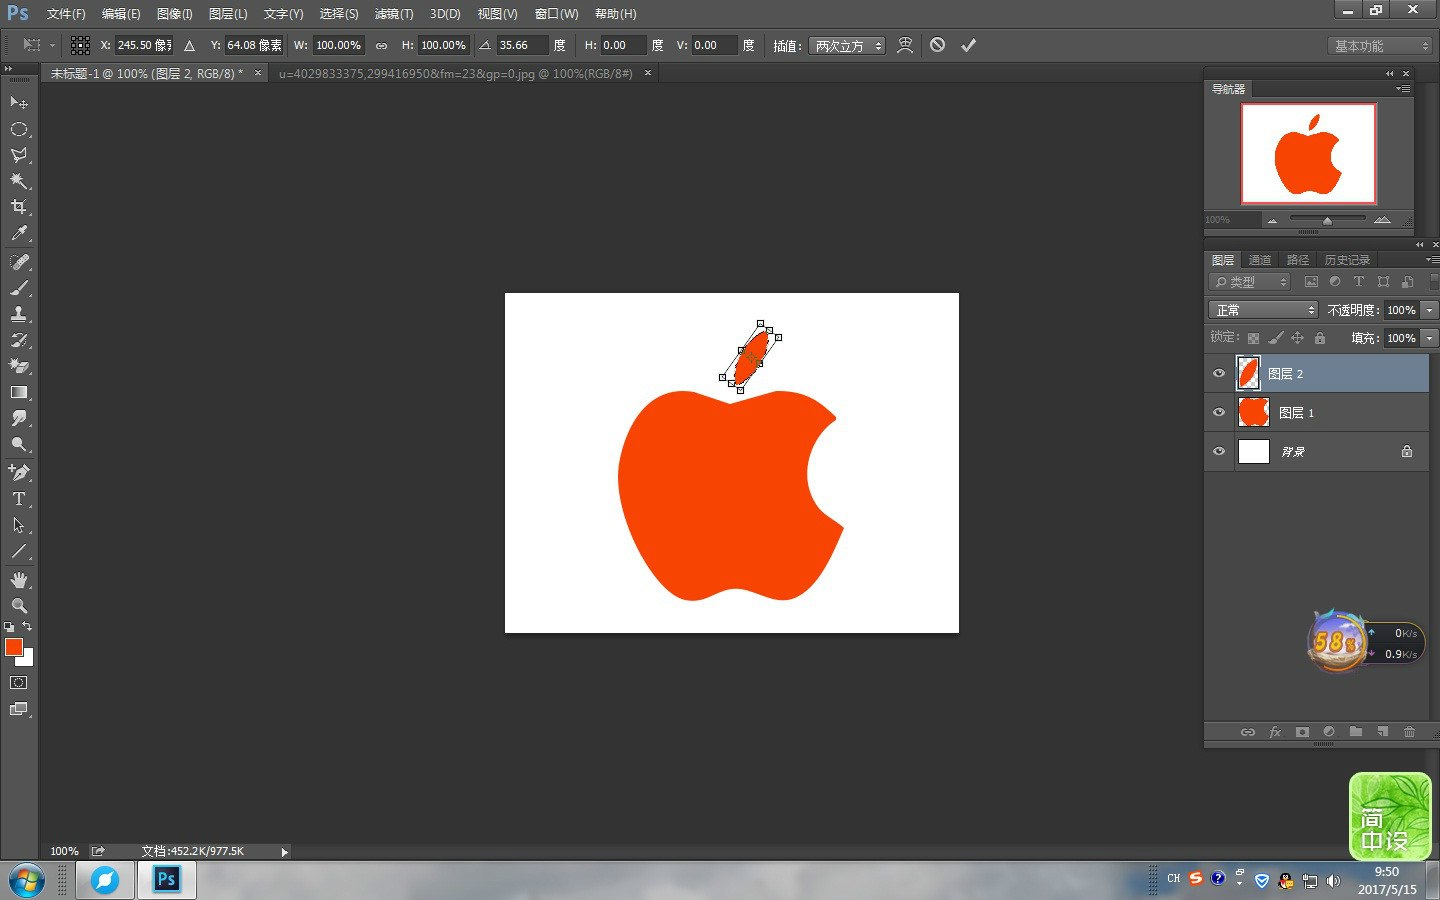This screenshot has height=900, width=1440.
Task: Click the orange foreground color swatch
Action: [x=14, y=647]
